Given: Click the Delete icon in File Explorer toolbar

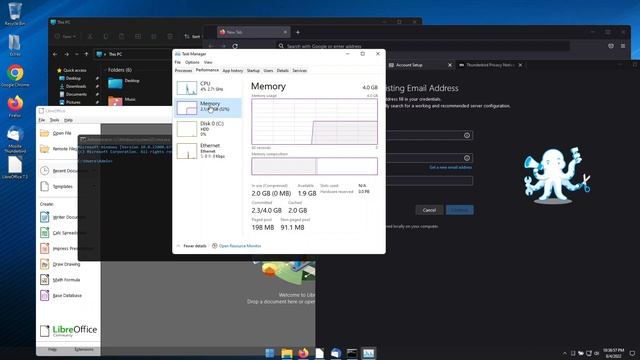Looking at the screenshot, I should click(x=170, y=37).
